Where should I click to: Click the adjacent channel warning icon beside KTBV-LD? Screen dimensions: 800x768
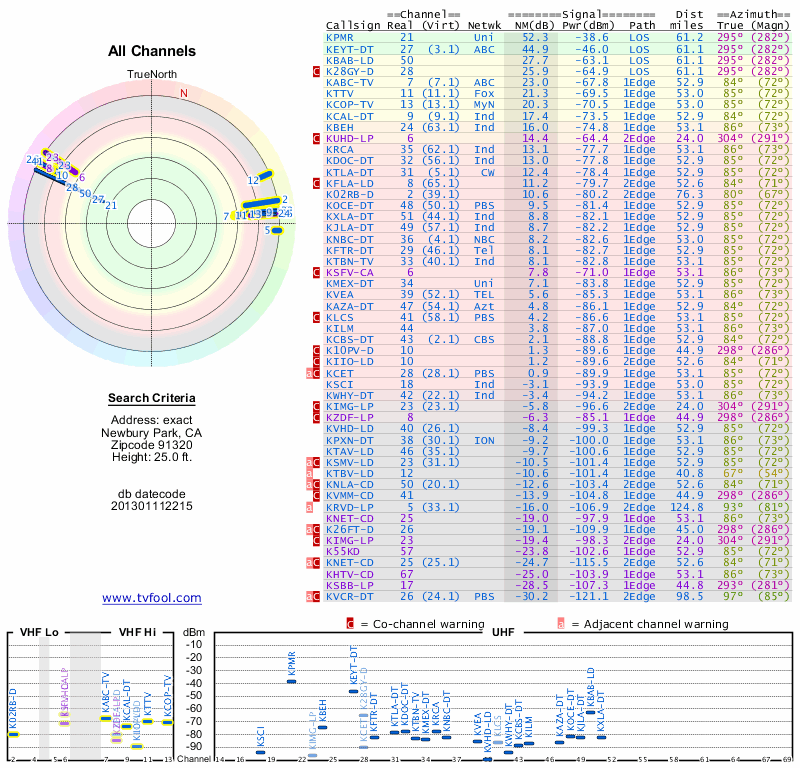pos(311,473)
